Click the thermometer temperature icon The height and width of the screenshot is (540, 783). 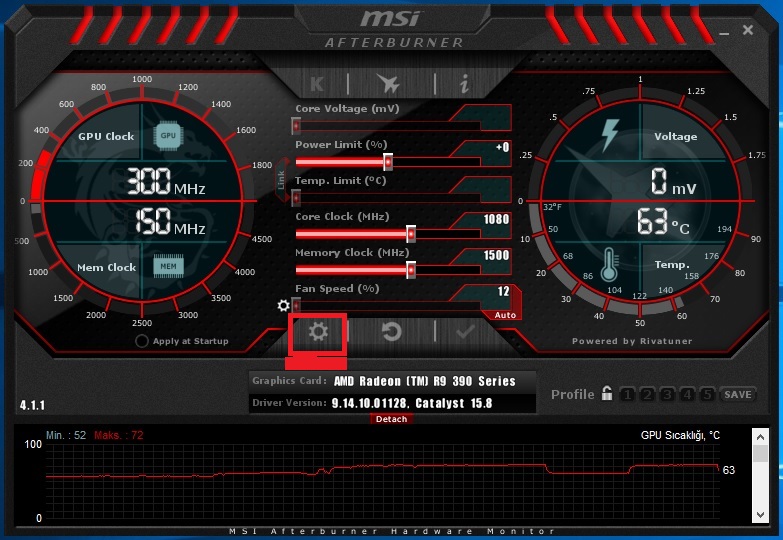click(x=610, y=264)
